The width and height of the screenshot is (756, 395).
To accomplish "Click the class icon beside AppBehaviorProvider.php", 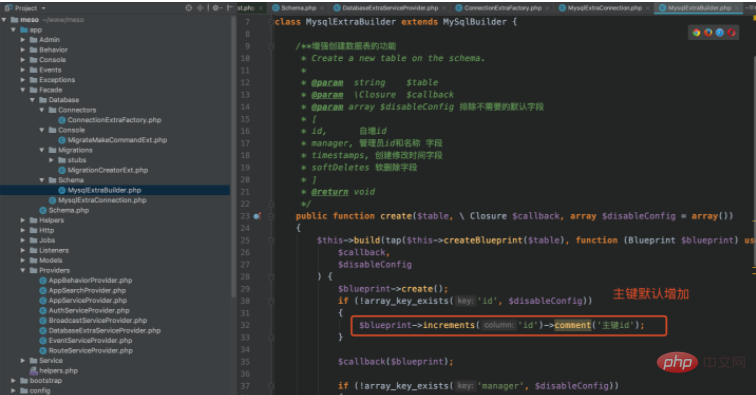I will 43,280.
